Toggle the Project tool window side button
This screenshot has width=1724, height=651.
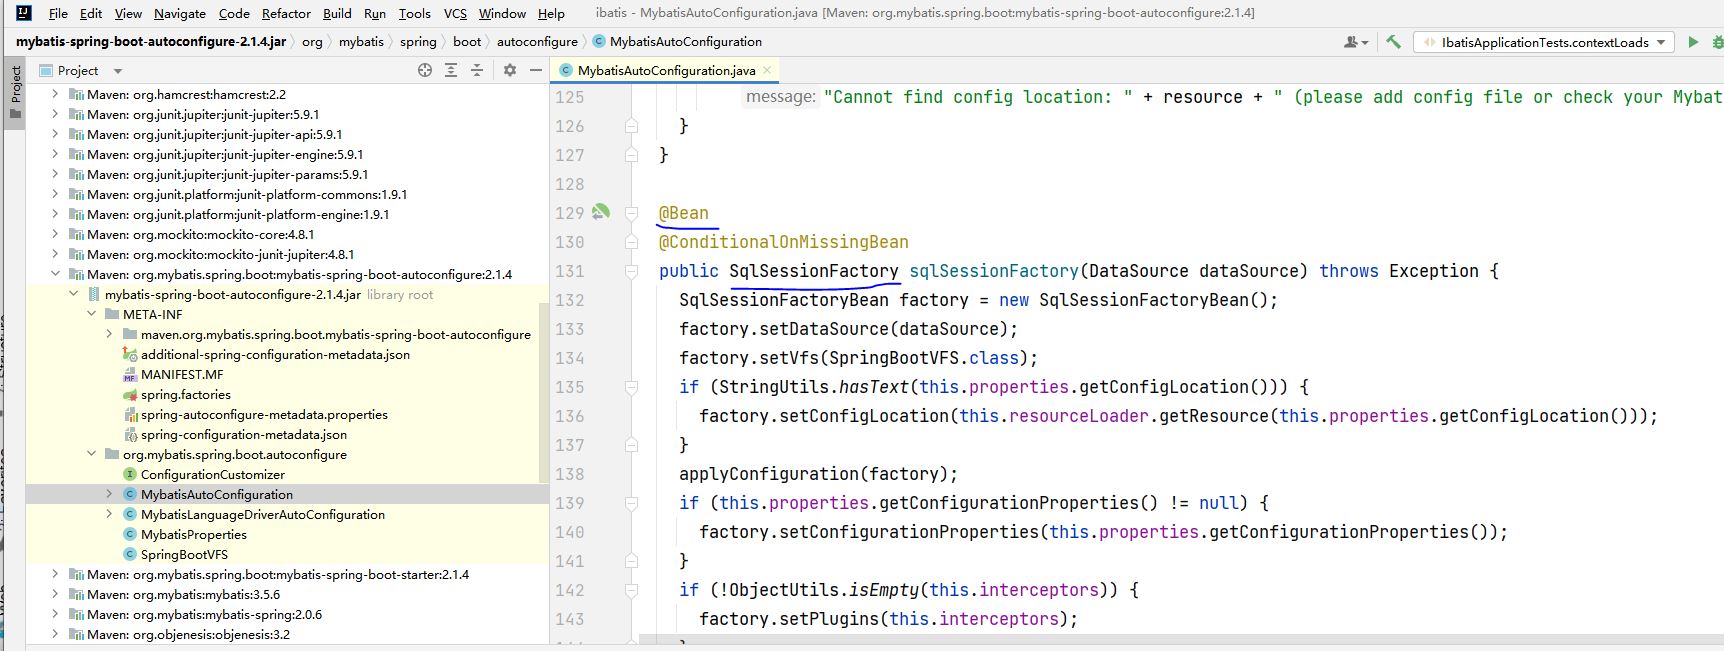point(15,92)
